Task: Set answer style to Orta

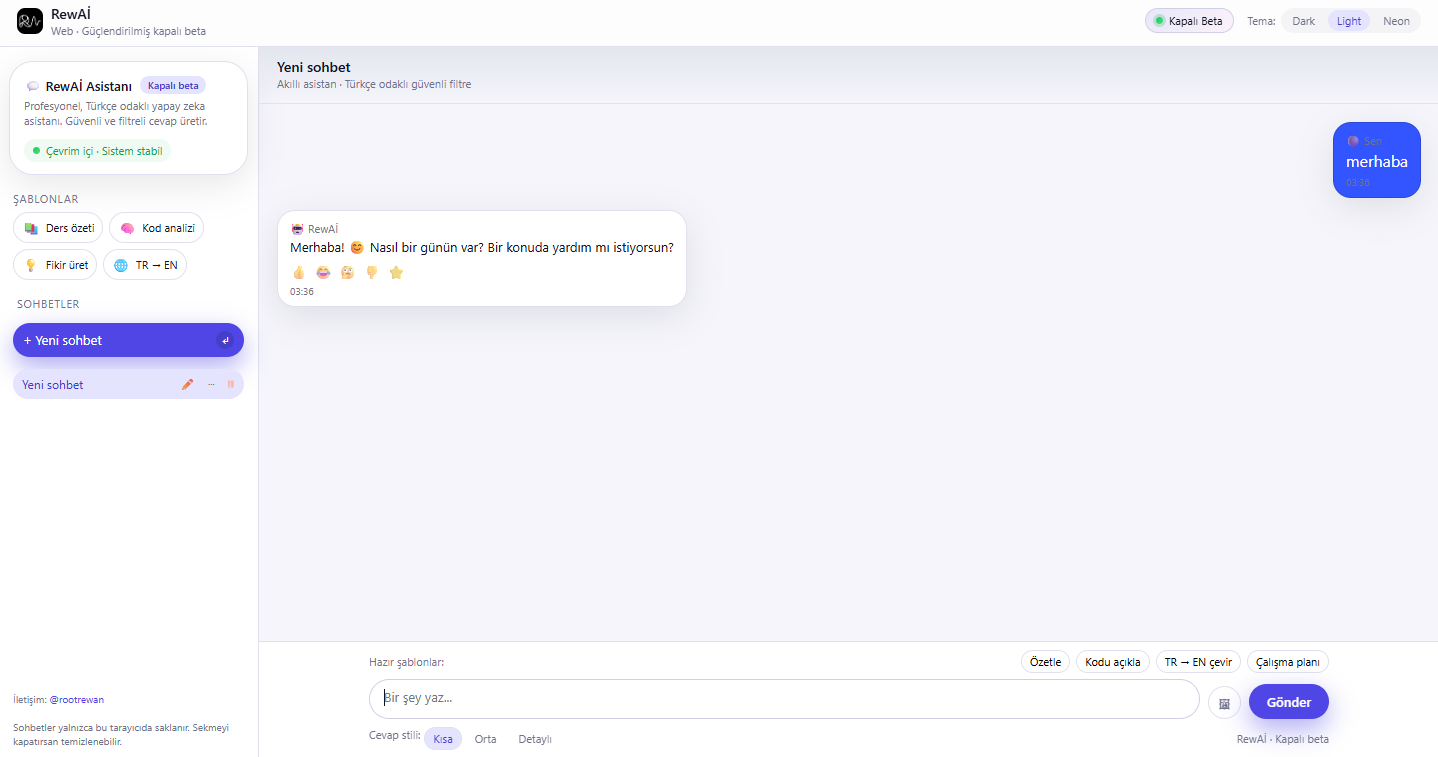Action: pos(486,739)
